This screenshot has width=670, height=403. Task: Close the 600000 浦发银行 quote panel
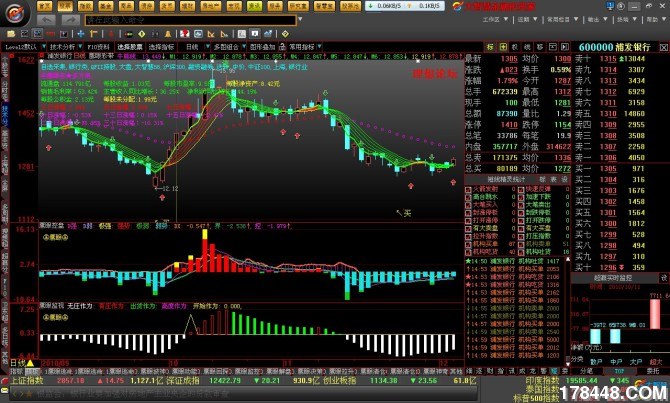664,47
